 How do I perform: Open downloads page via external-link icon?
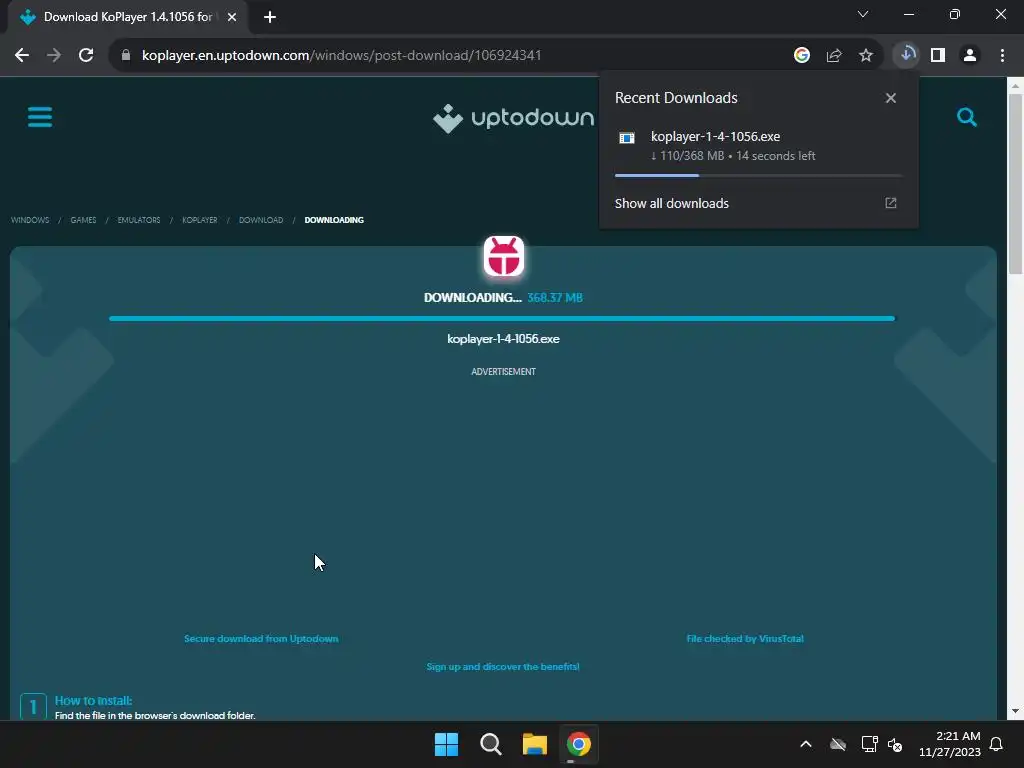pyautogui.click(x=891, y=203)
